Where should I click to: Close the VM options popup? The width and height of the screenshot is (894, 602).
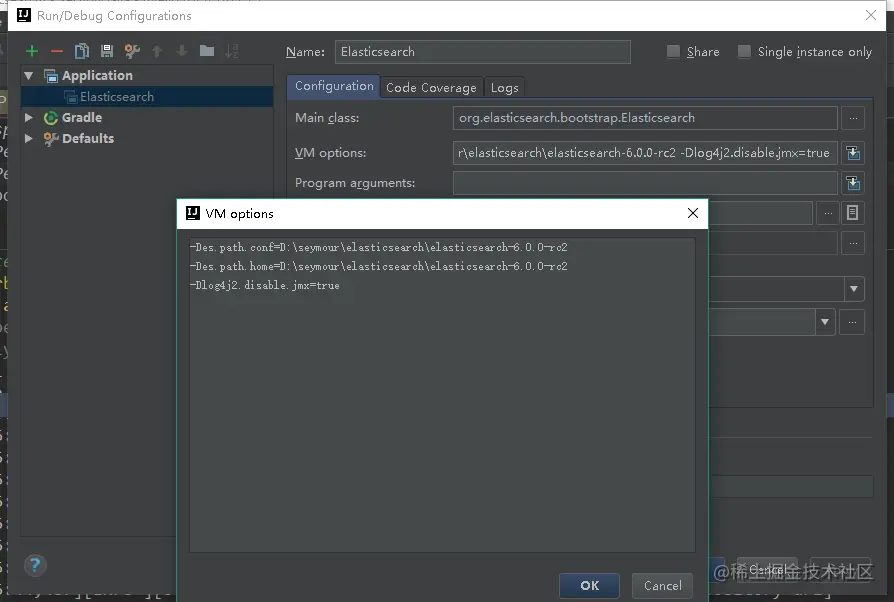tap(693, 213)
